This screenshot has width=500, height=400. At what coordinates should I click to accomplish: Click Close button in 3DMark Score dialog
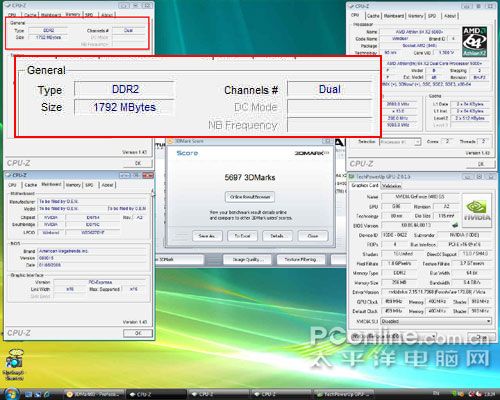[x=313, y=236]
